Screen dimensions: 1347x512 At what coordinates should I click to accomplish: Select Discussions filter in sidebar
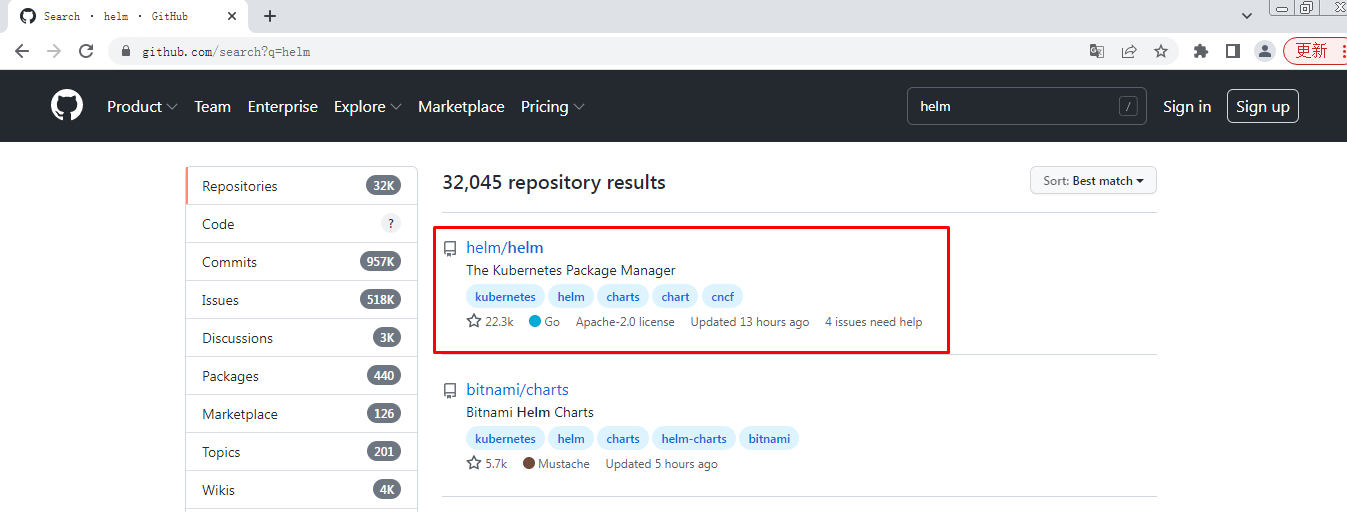(x=301, y=338)
